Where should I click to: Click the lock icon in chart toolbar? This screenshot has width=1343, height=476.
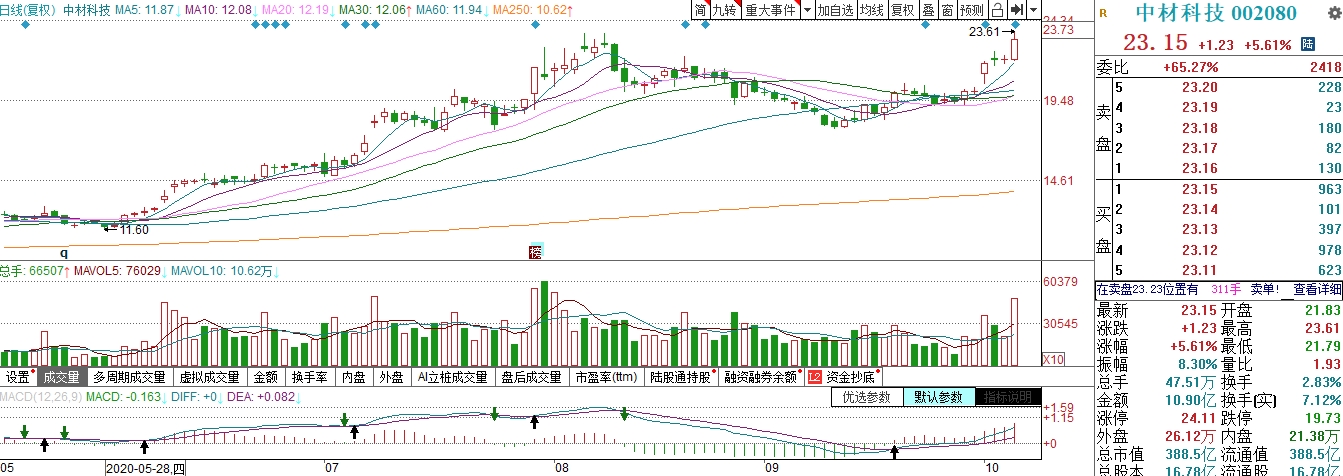[x=997, y=10]
